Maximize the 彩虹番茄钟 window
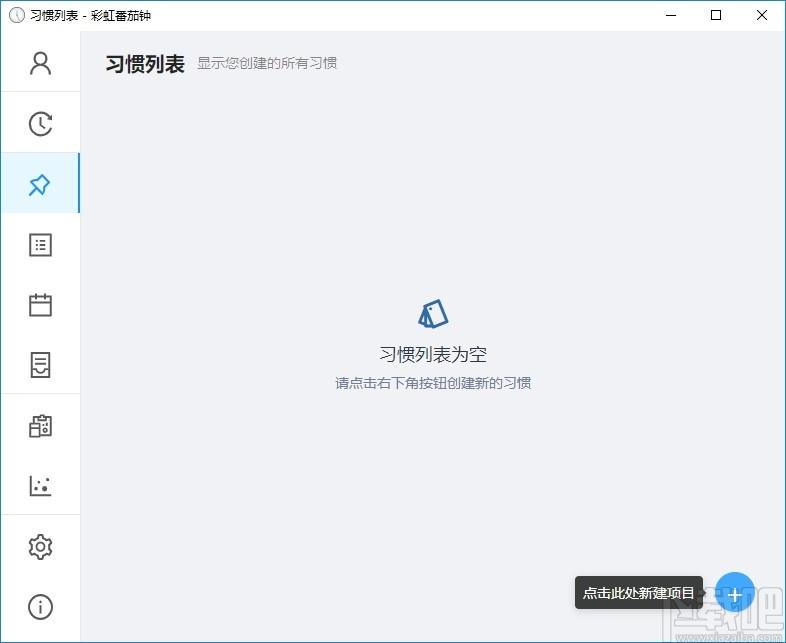This screenshot has height=643, width=786. (716, 15)
